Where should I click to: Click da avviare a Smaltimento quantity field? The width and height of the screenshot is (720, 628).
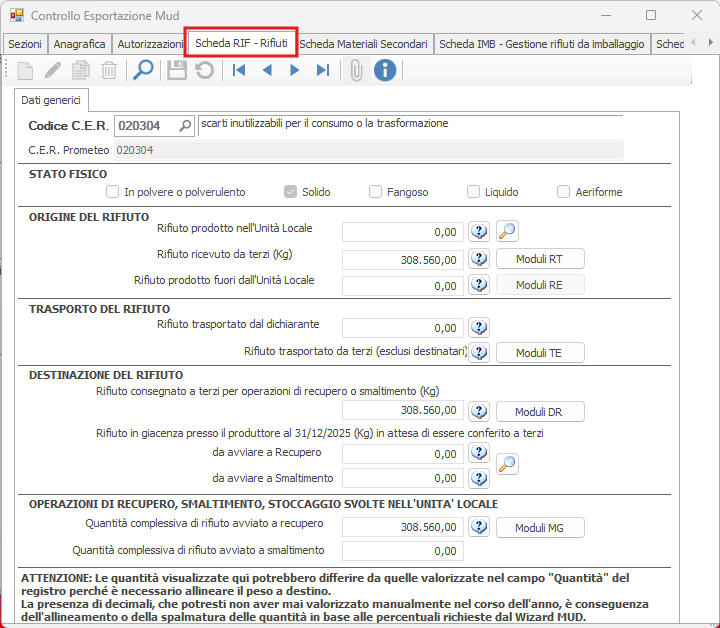[x=403, y=478]
